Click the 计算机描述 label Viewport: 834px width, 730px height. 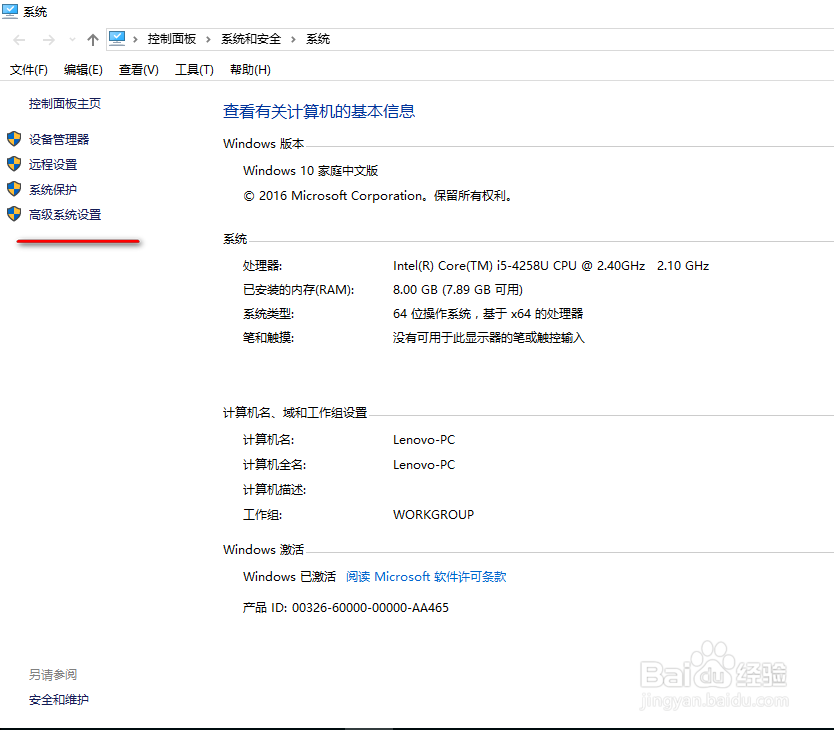point(274,490)
